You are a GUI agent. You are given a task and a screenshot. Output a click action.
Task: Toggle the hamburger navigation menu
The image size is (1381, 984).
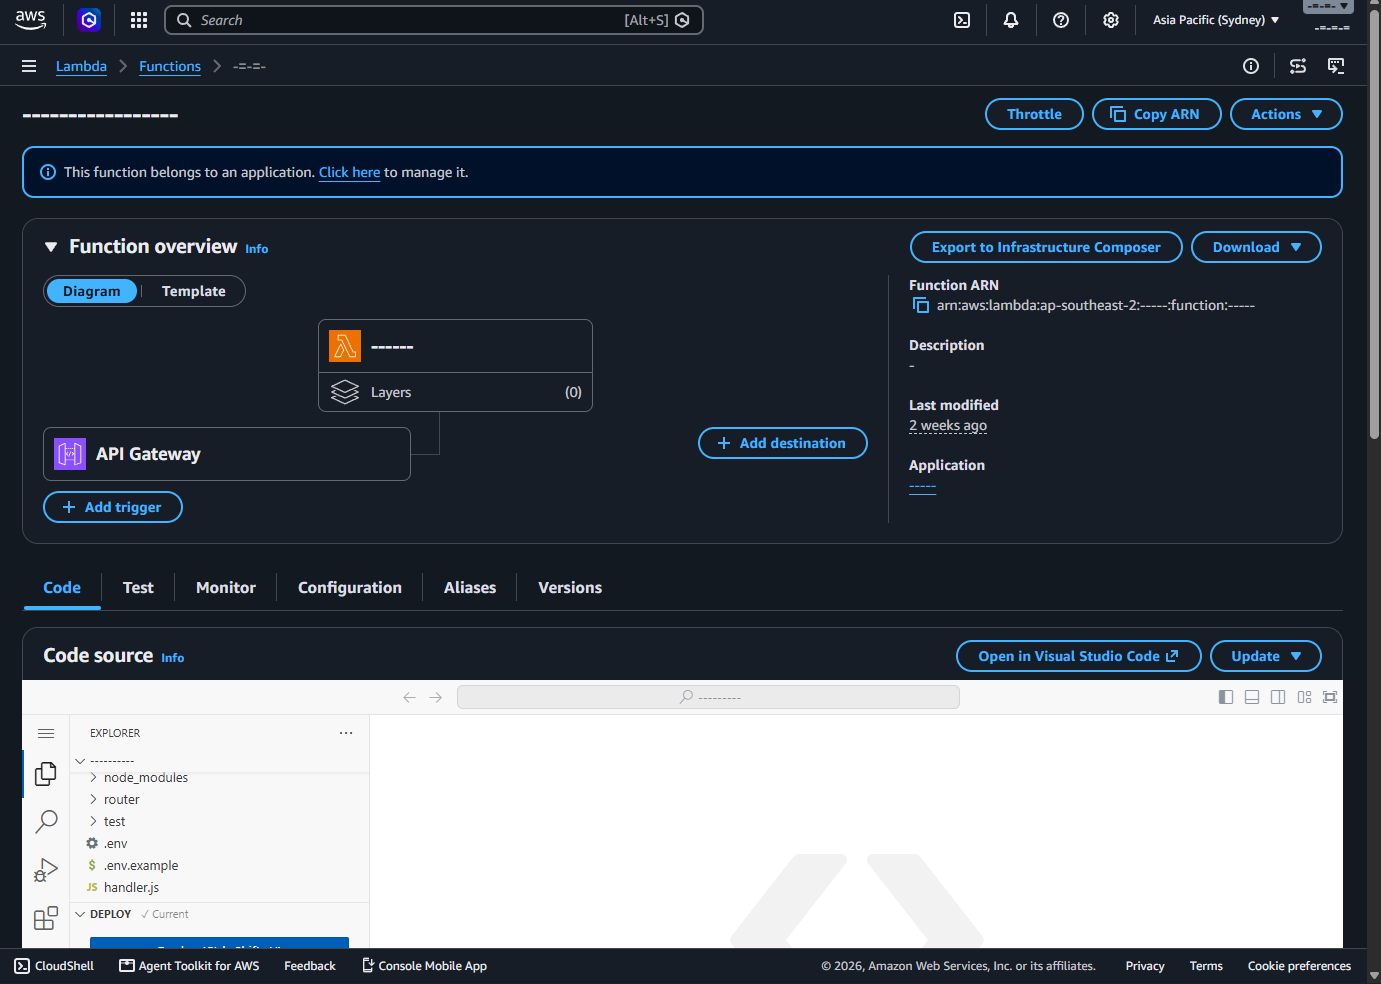29,66
